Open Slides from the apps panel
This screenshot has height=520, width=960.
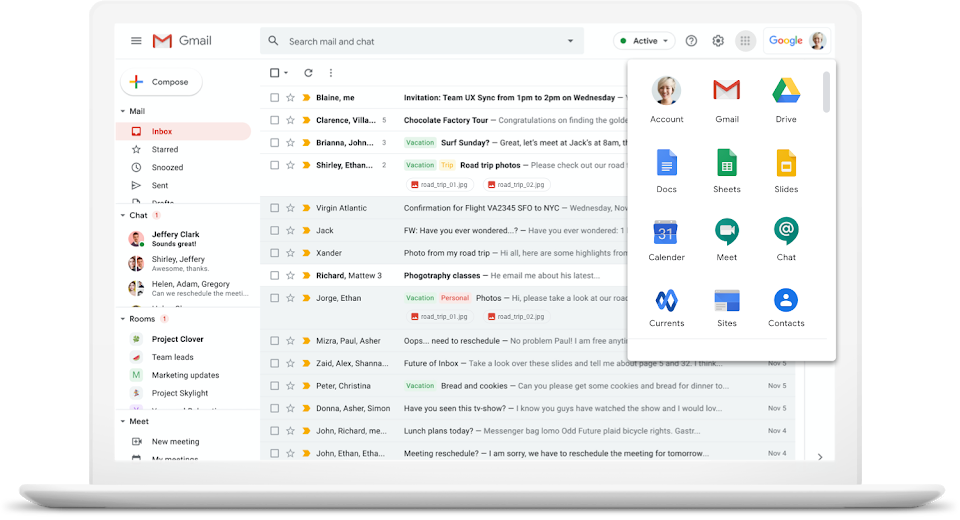point(786,171)
